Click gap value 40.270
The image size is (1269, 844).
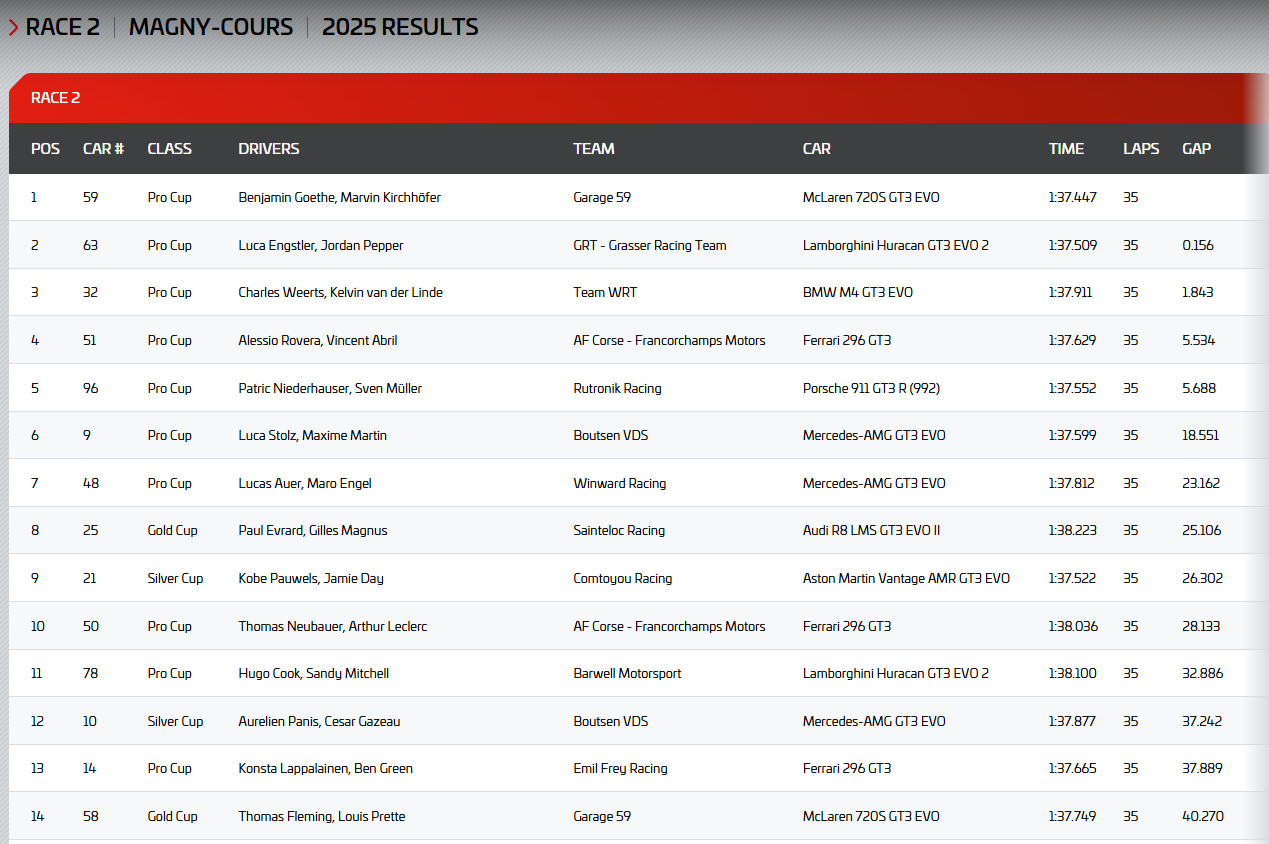pos(1203,817)
